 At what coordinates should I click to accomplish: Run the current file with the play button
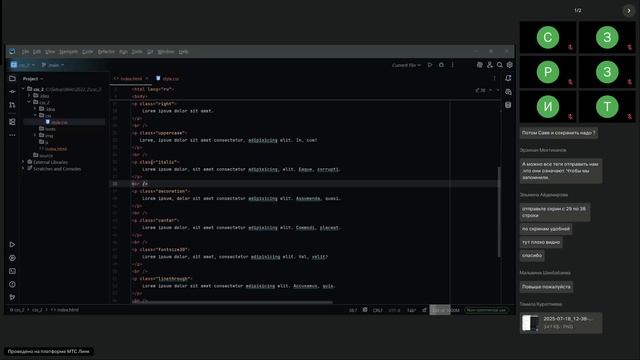coord(430,65)
